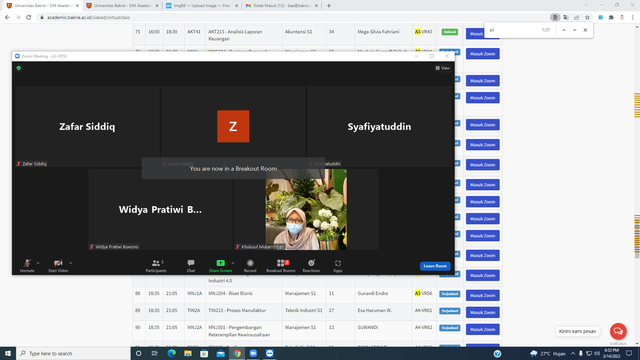Open the Zoom app icon on the taskbar

point(253,353)
